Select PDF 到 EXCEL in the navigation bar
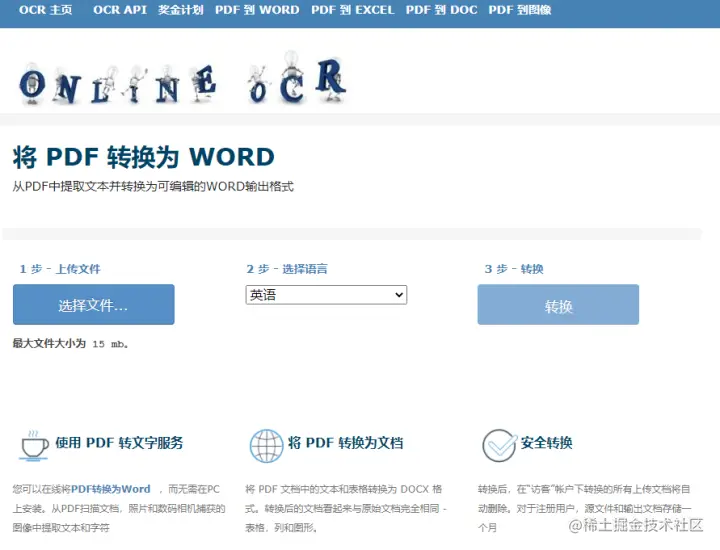The image size is (720, 550). [x=353, y=10]
